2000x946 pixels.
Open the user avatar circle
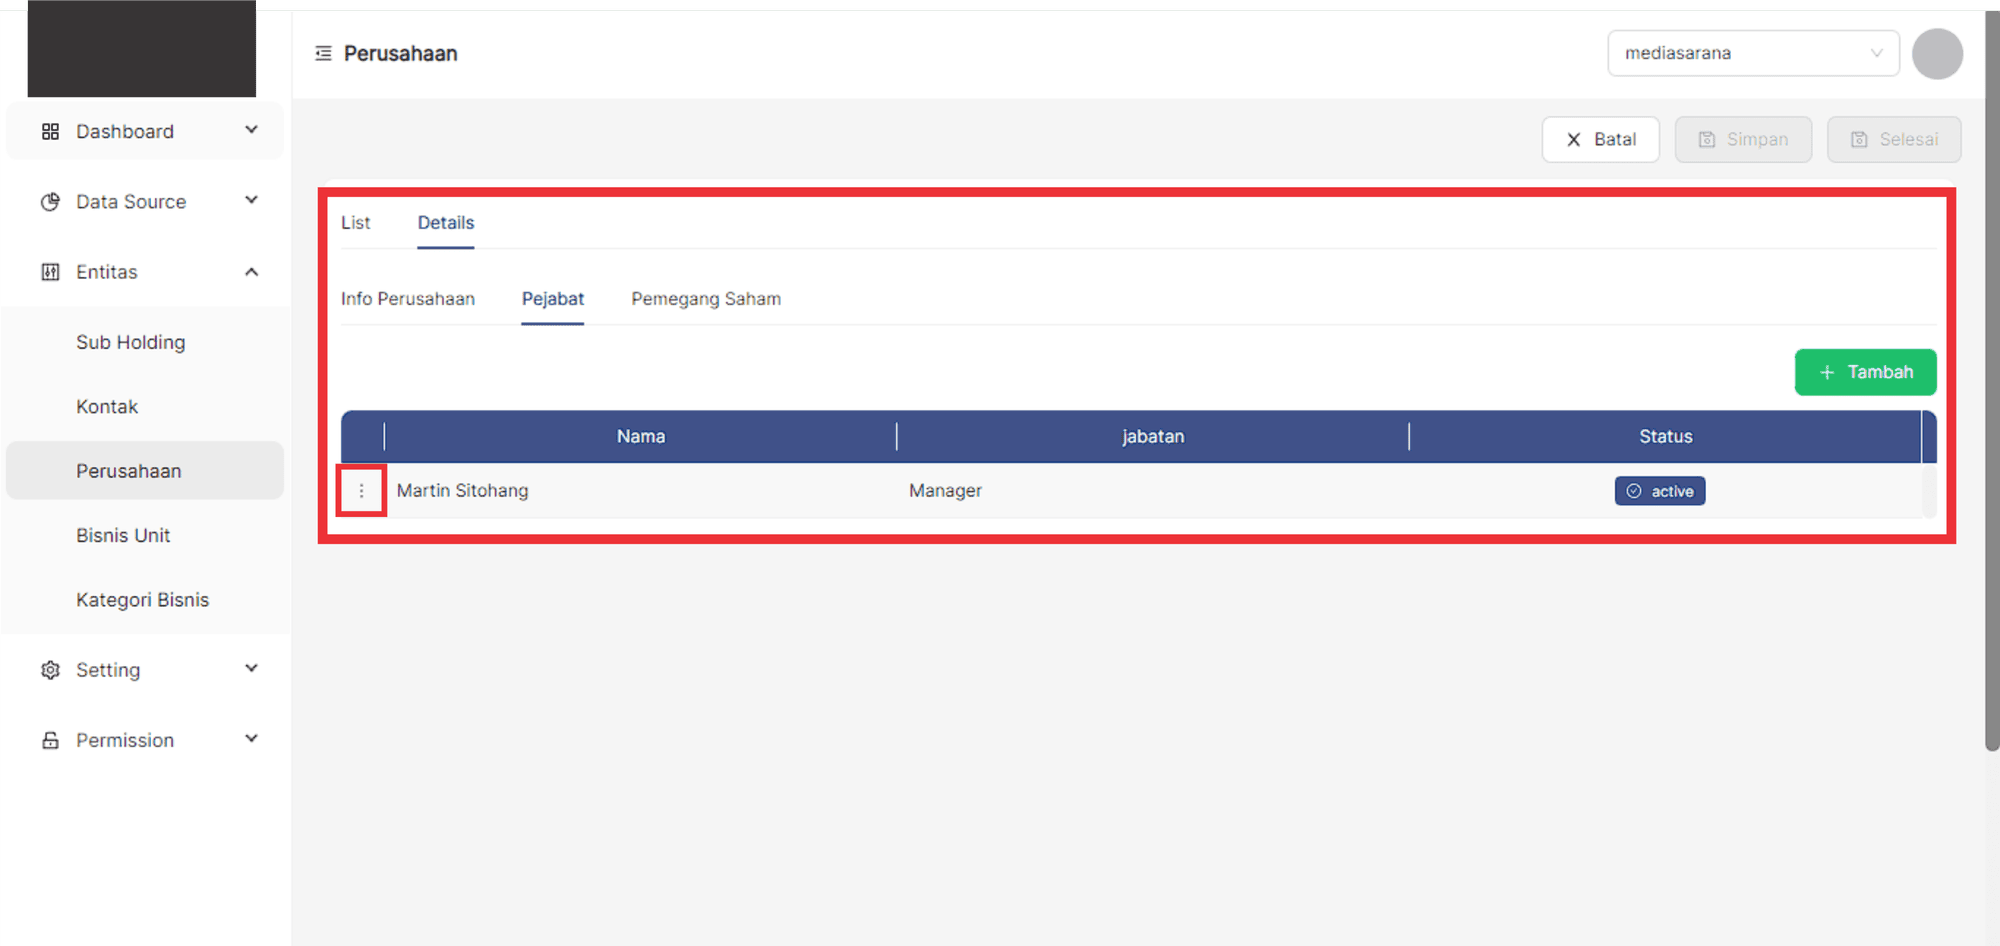click(1936, 54)
